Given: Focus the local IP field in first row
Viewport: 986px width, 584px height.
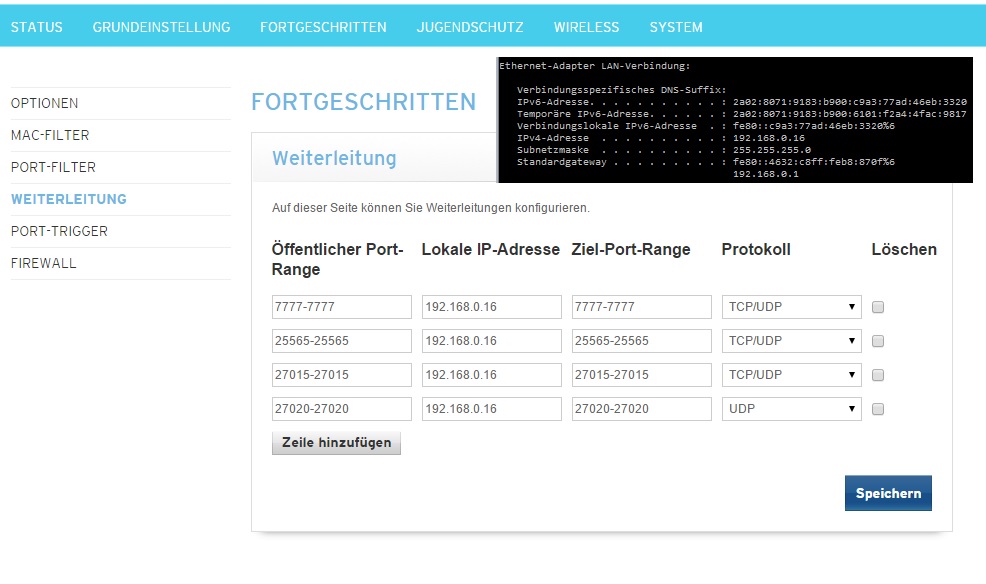Looking at the screenshot, I should (491, 307).
